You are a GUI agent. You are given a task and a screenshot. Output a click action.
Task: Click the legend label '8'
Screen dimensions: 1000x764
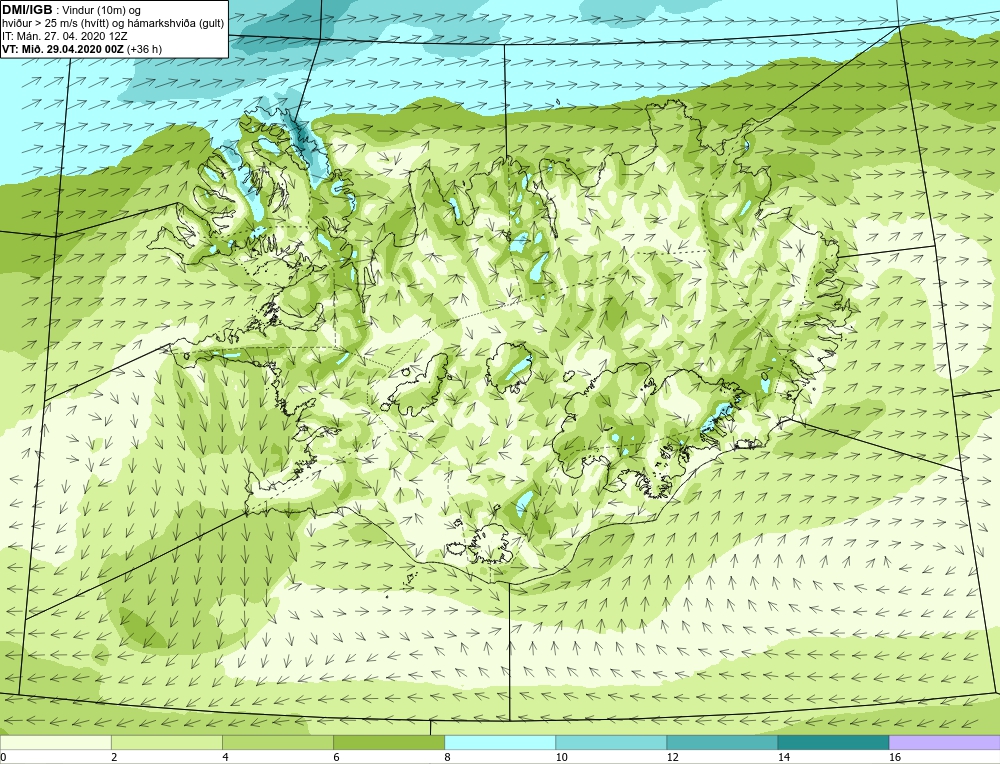tap(447, 757)
